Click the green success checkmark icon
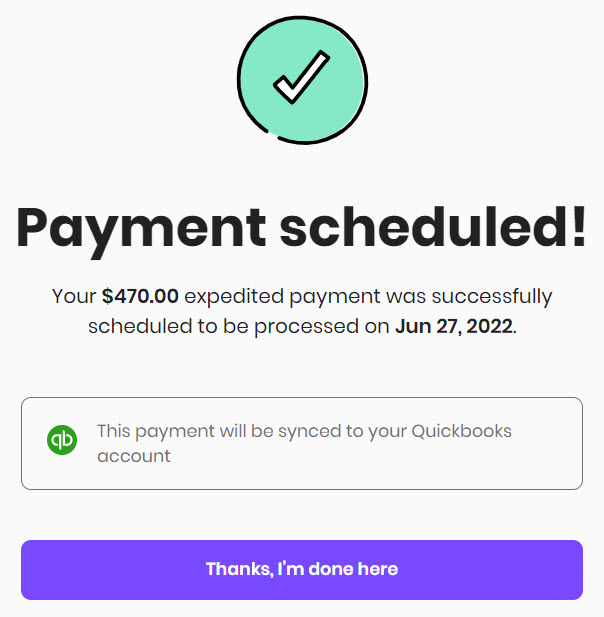604x617 pixels. pyautogui.click(x=302, y=80)
